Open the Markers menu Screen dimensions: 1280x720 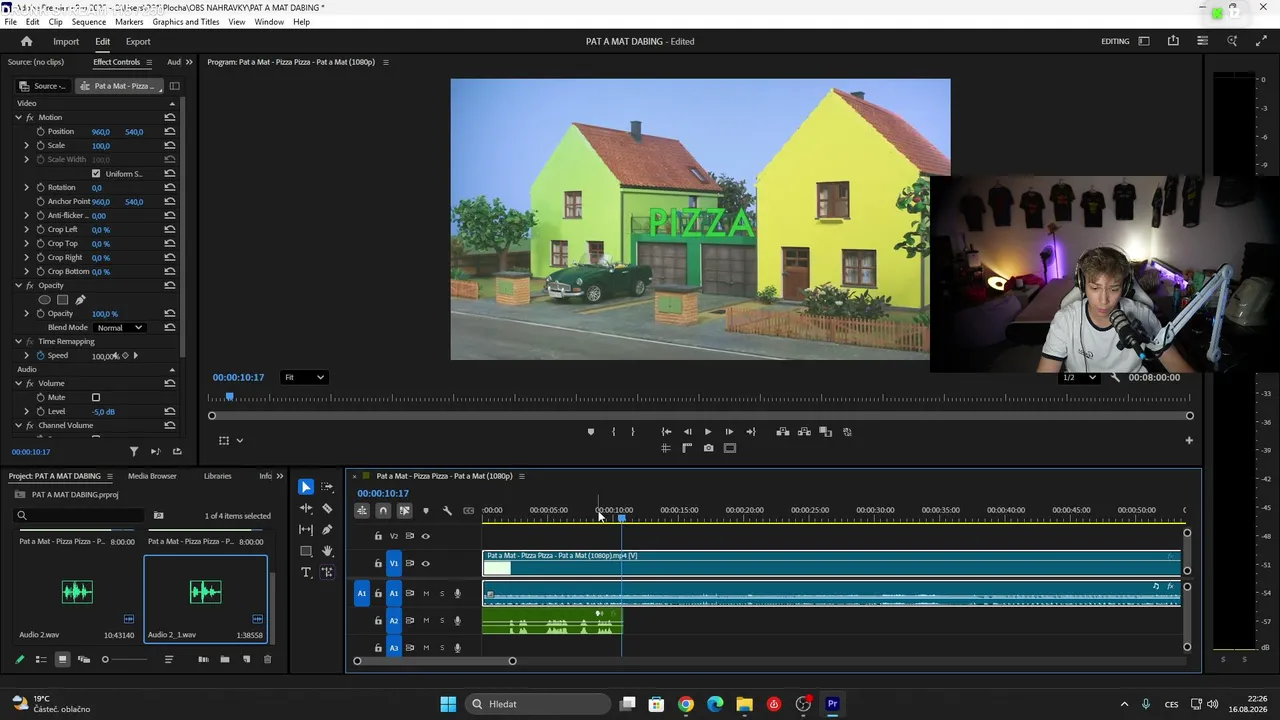(129, 22)
